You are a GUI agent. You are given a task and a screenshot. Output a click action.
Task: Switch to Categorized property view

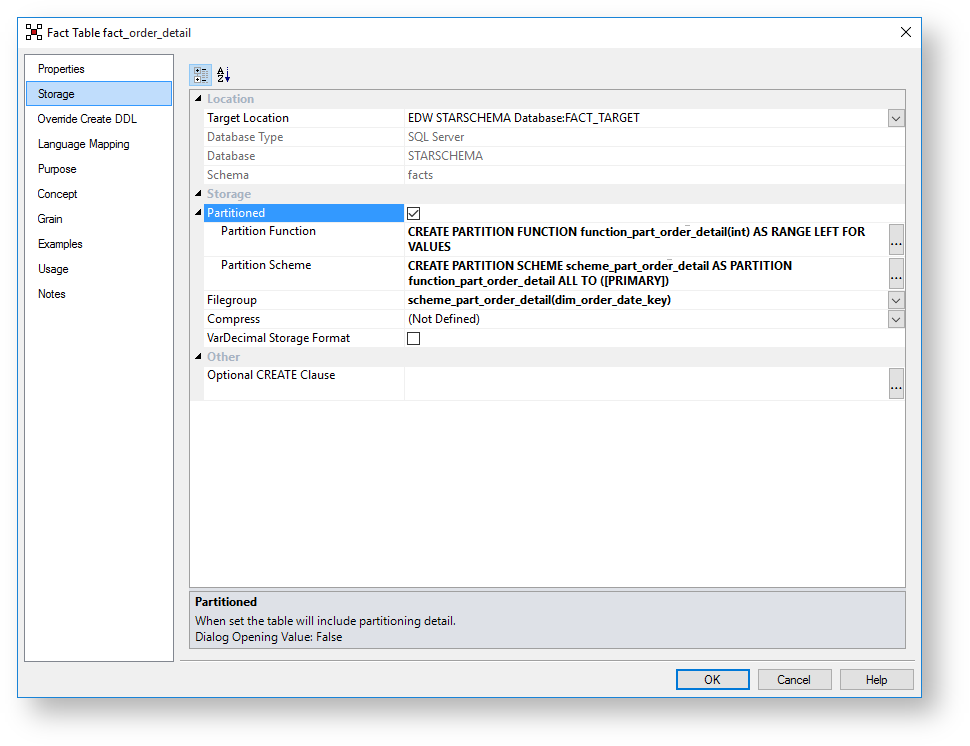(x=200, y=75)
